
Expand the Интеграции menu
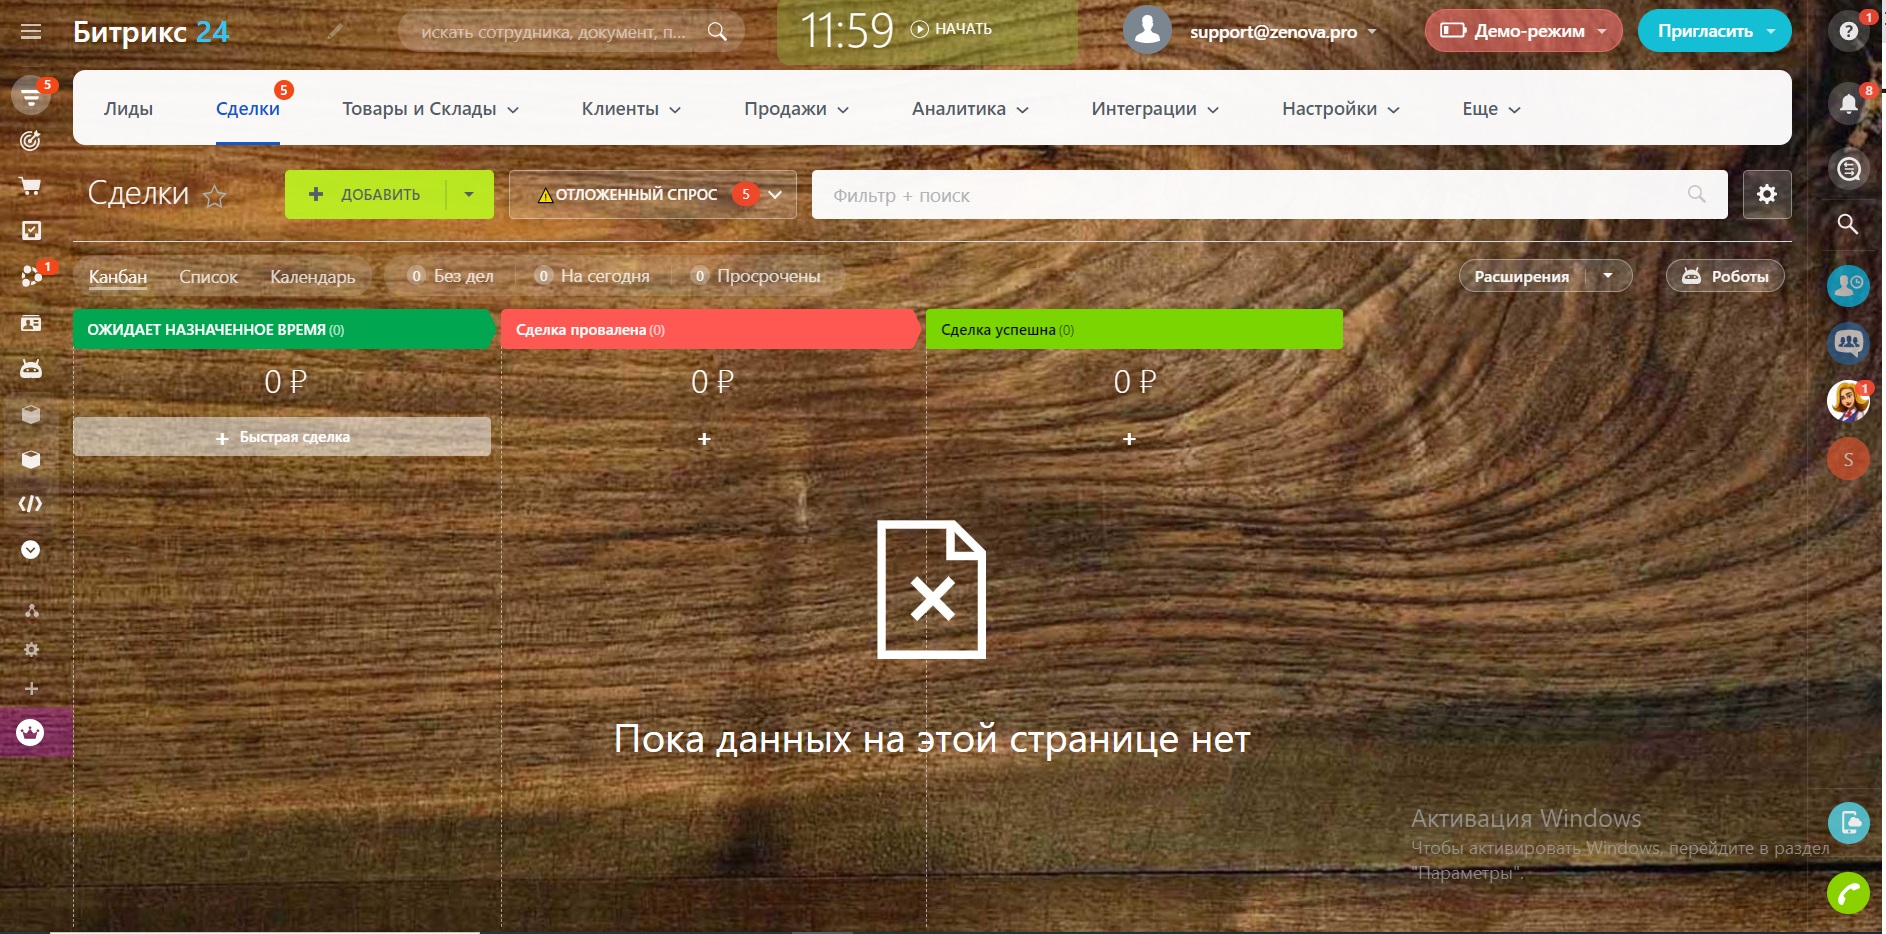click(x=1155, y=109)
